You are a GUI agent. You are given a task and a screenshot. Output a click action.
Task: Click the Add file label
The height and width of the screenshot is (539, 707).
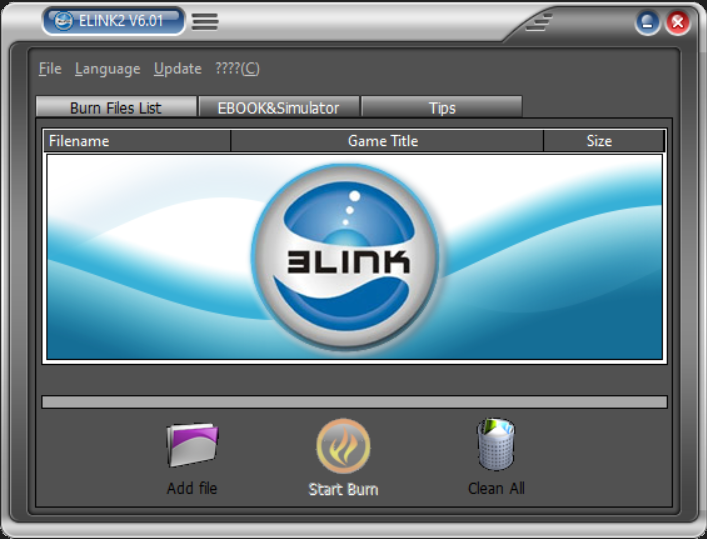[x=192, y=488]
